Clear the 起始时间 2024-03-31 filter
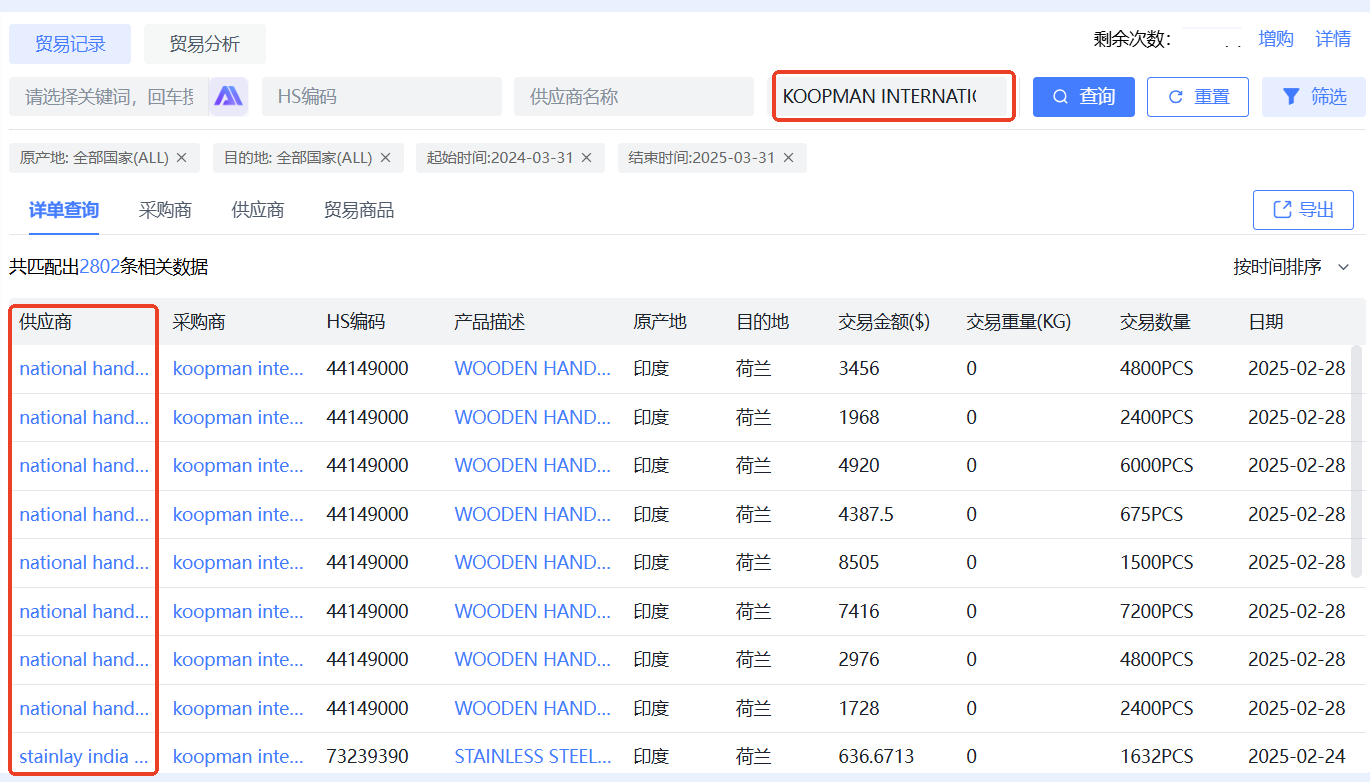 (586, 158)
